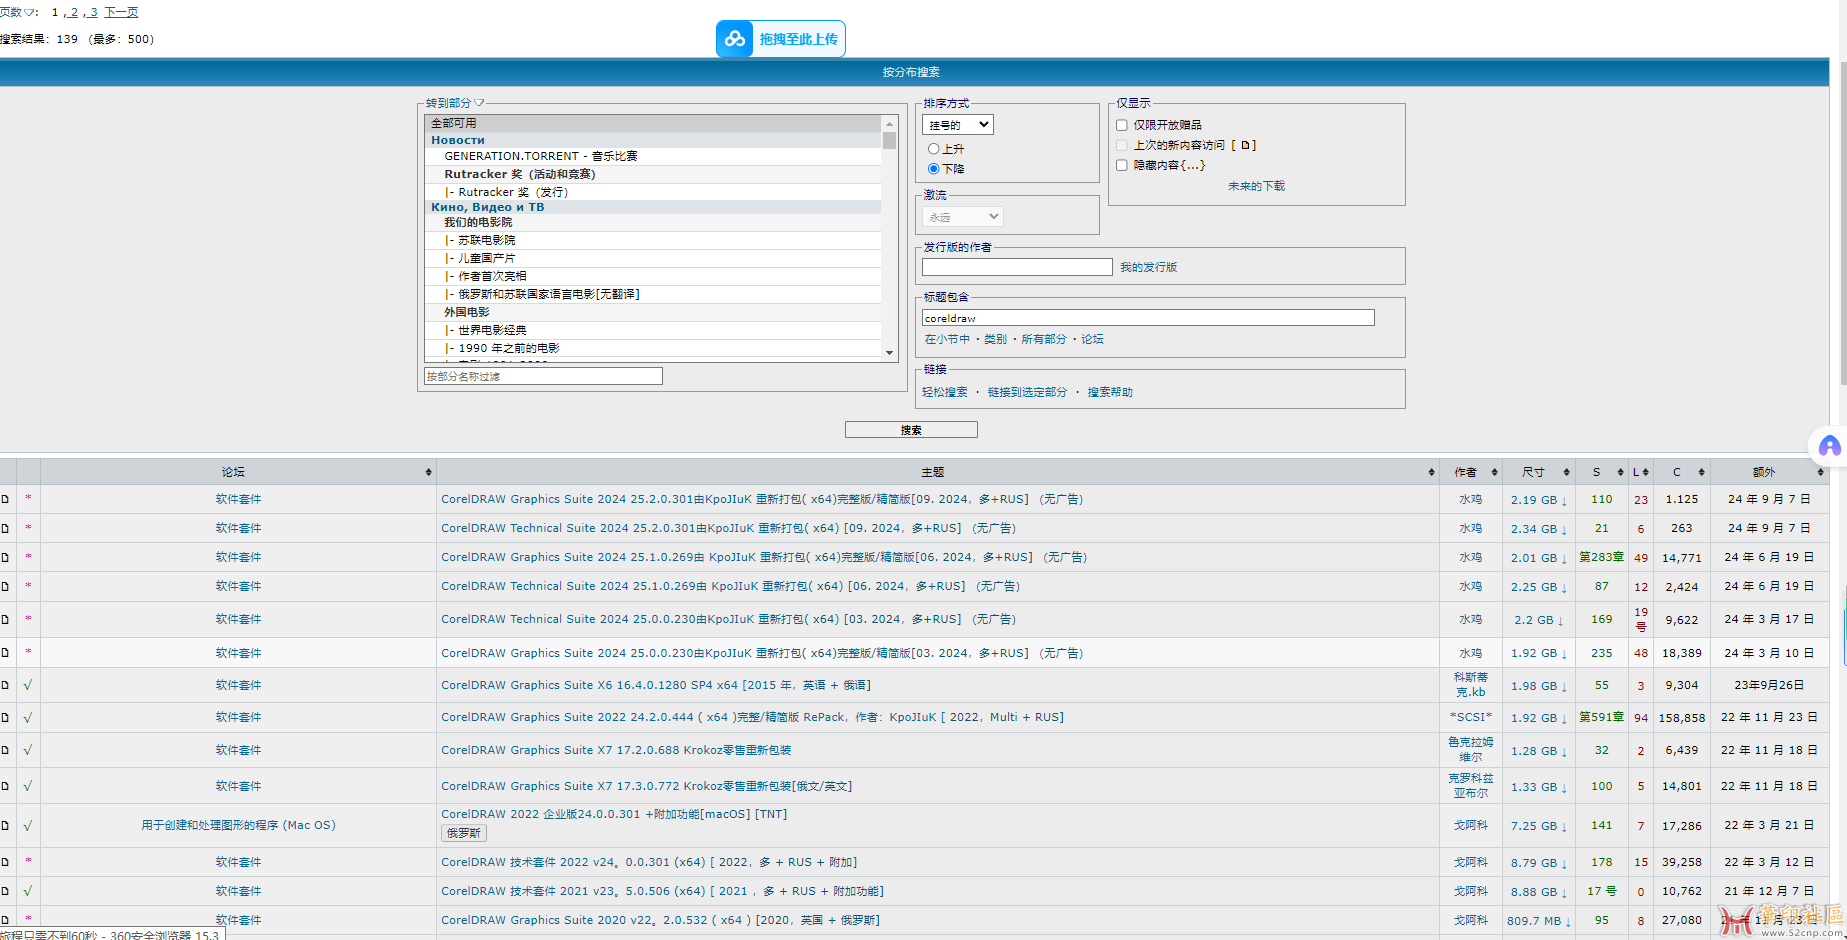Viewport: 1847px width, 940px height.
Task: Click 链接到选定部分 link
Action: pos(1027,392)
